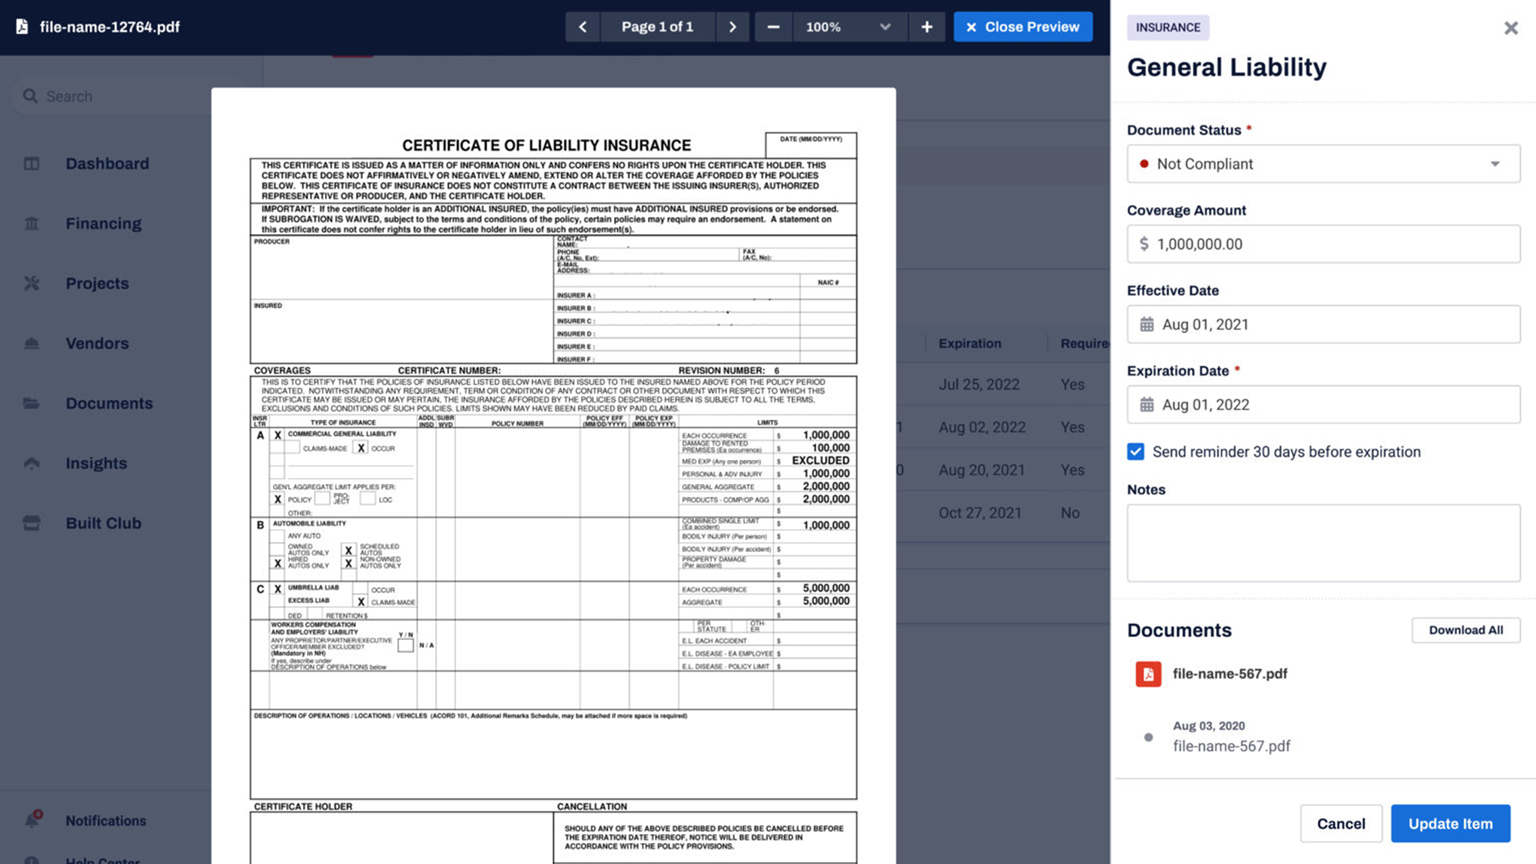Open the 100% zoom level dropdown
This screenshot has height=864, width=1536.
[847, 27]
